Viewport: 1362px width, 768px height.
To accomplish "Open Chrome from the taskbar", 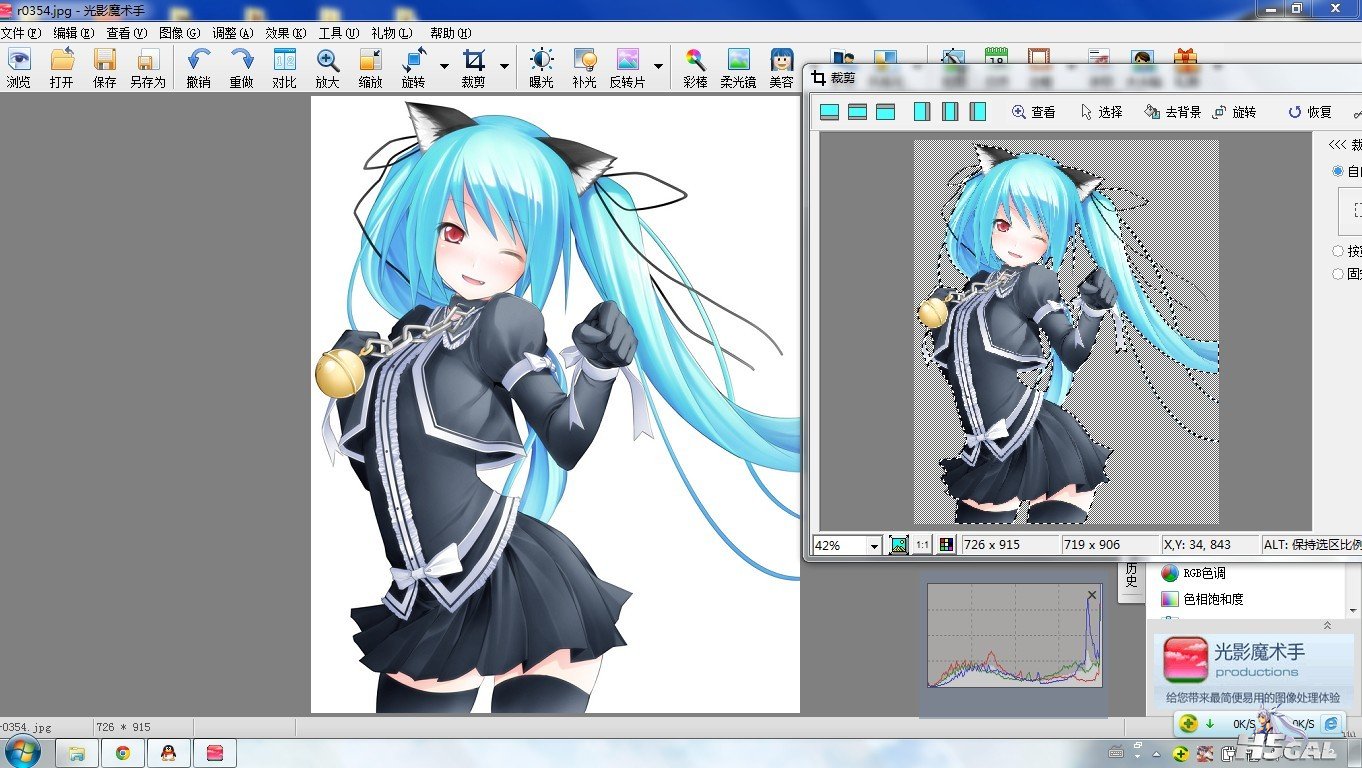I will [x=123, y=753].
